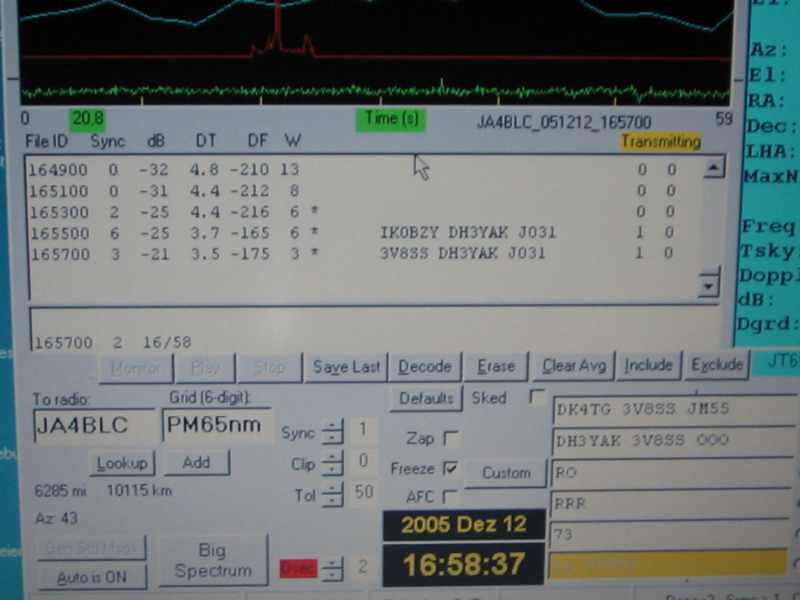Click the Decode button
The image size is (800, 600).
pyautogui.click(x=425, y=367)
